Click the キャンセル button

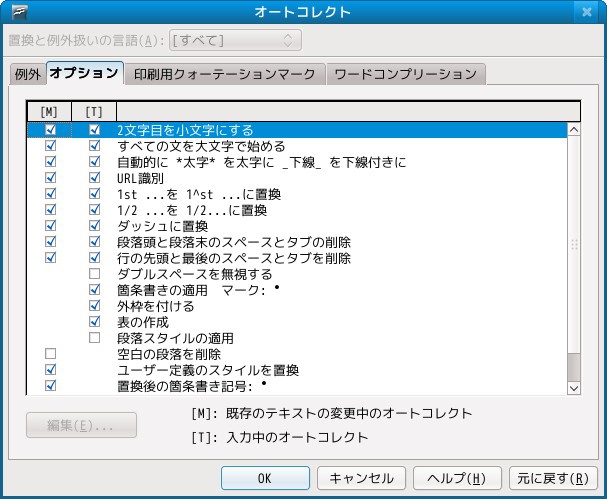pyautogui.click(x=361, y=478)
